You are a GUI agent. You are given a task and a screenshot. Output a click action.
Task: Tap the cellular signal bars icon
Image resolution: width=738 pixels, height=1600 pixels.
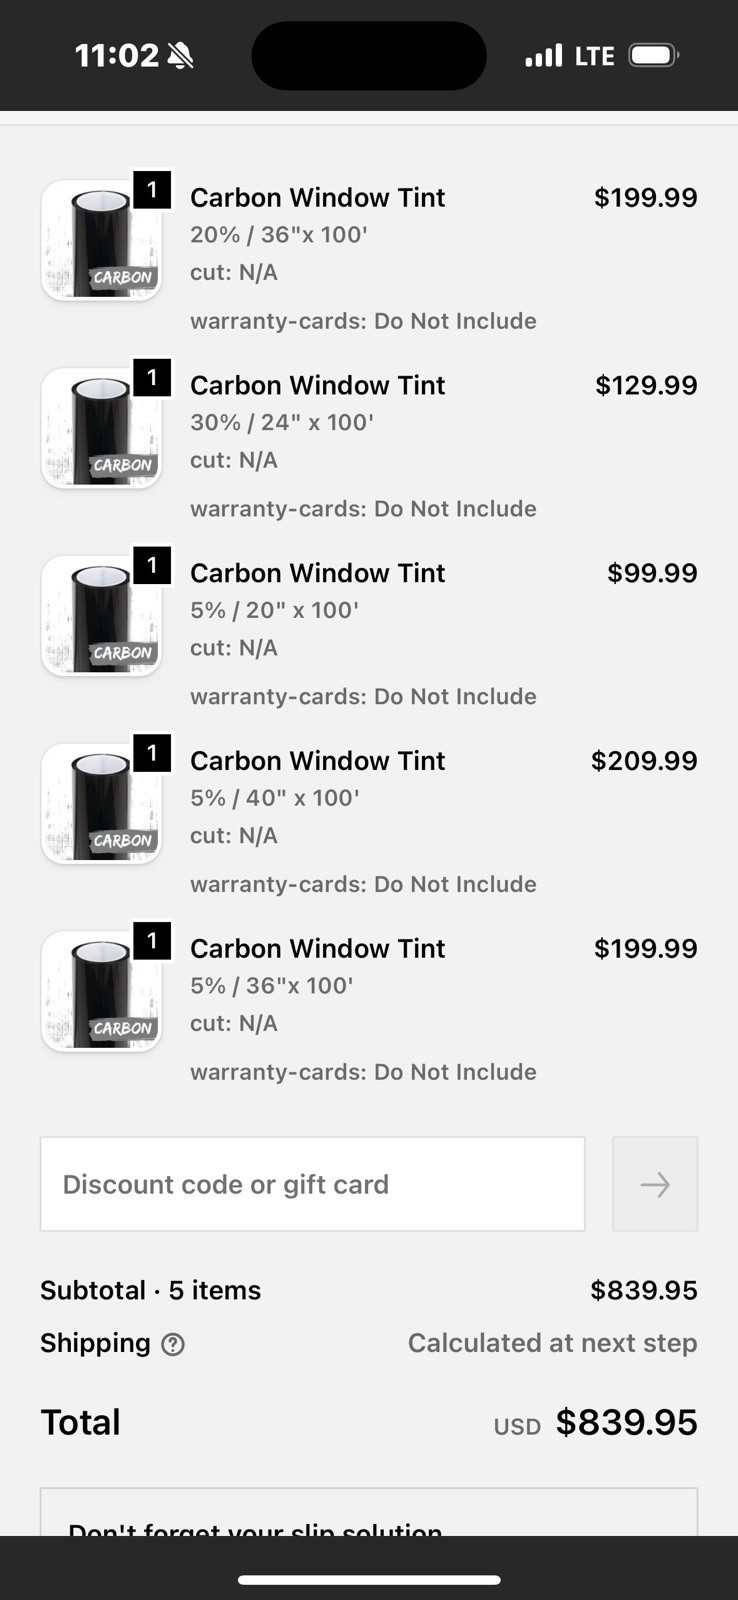pos(544,56)
